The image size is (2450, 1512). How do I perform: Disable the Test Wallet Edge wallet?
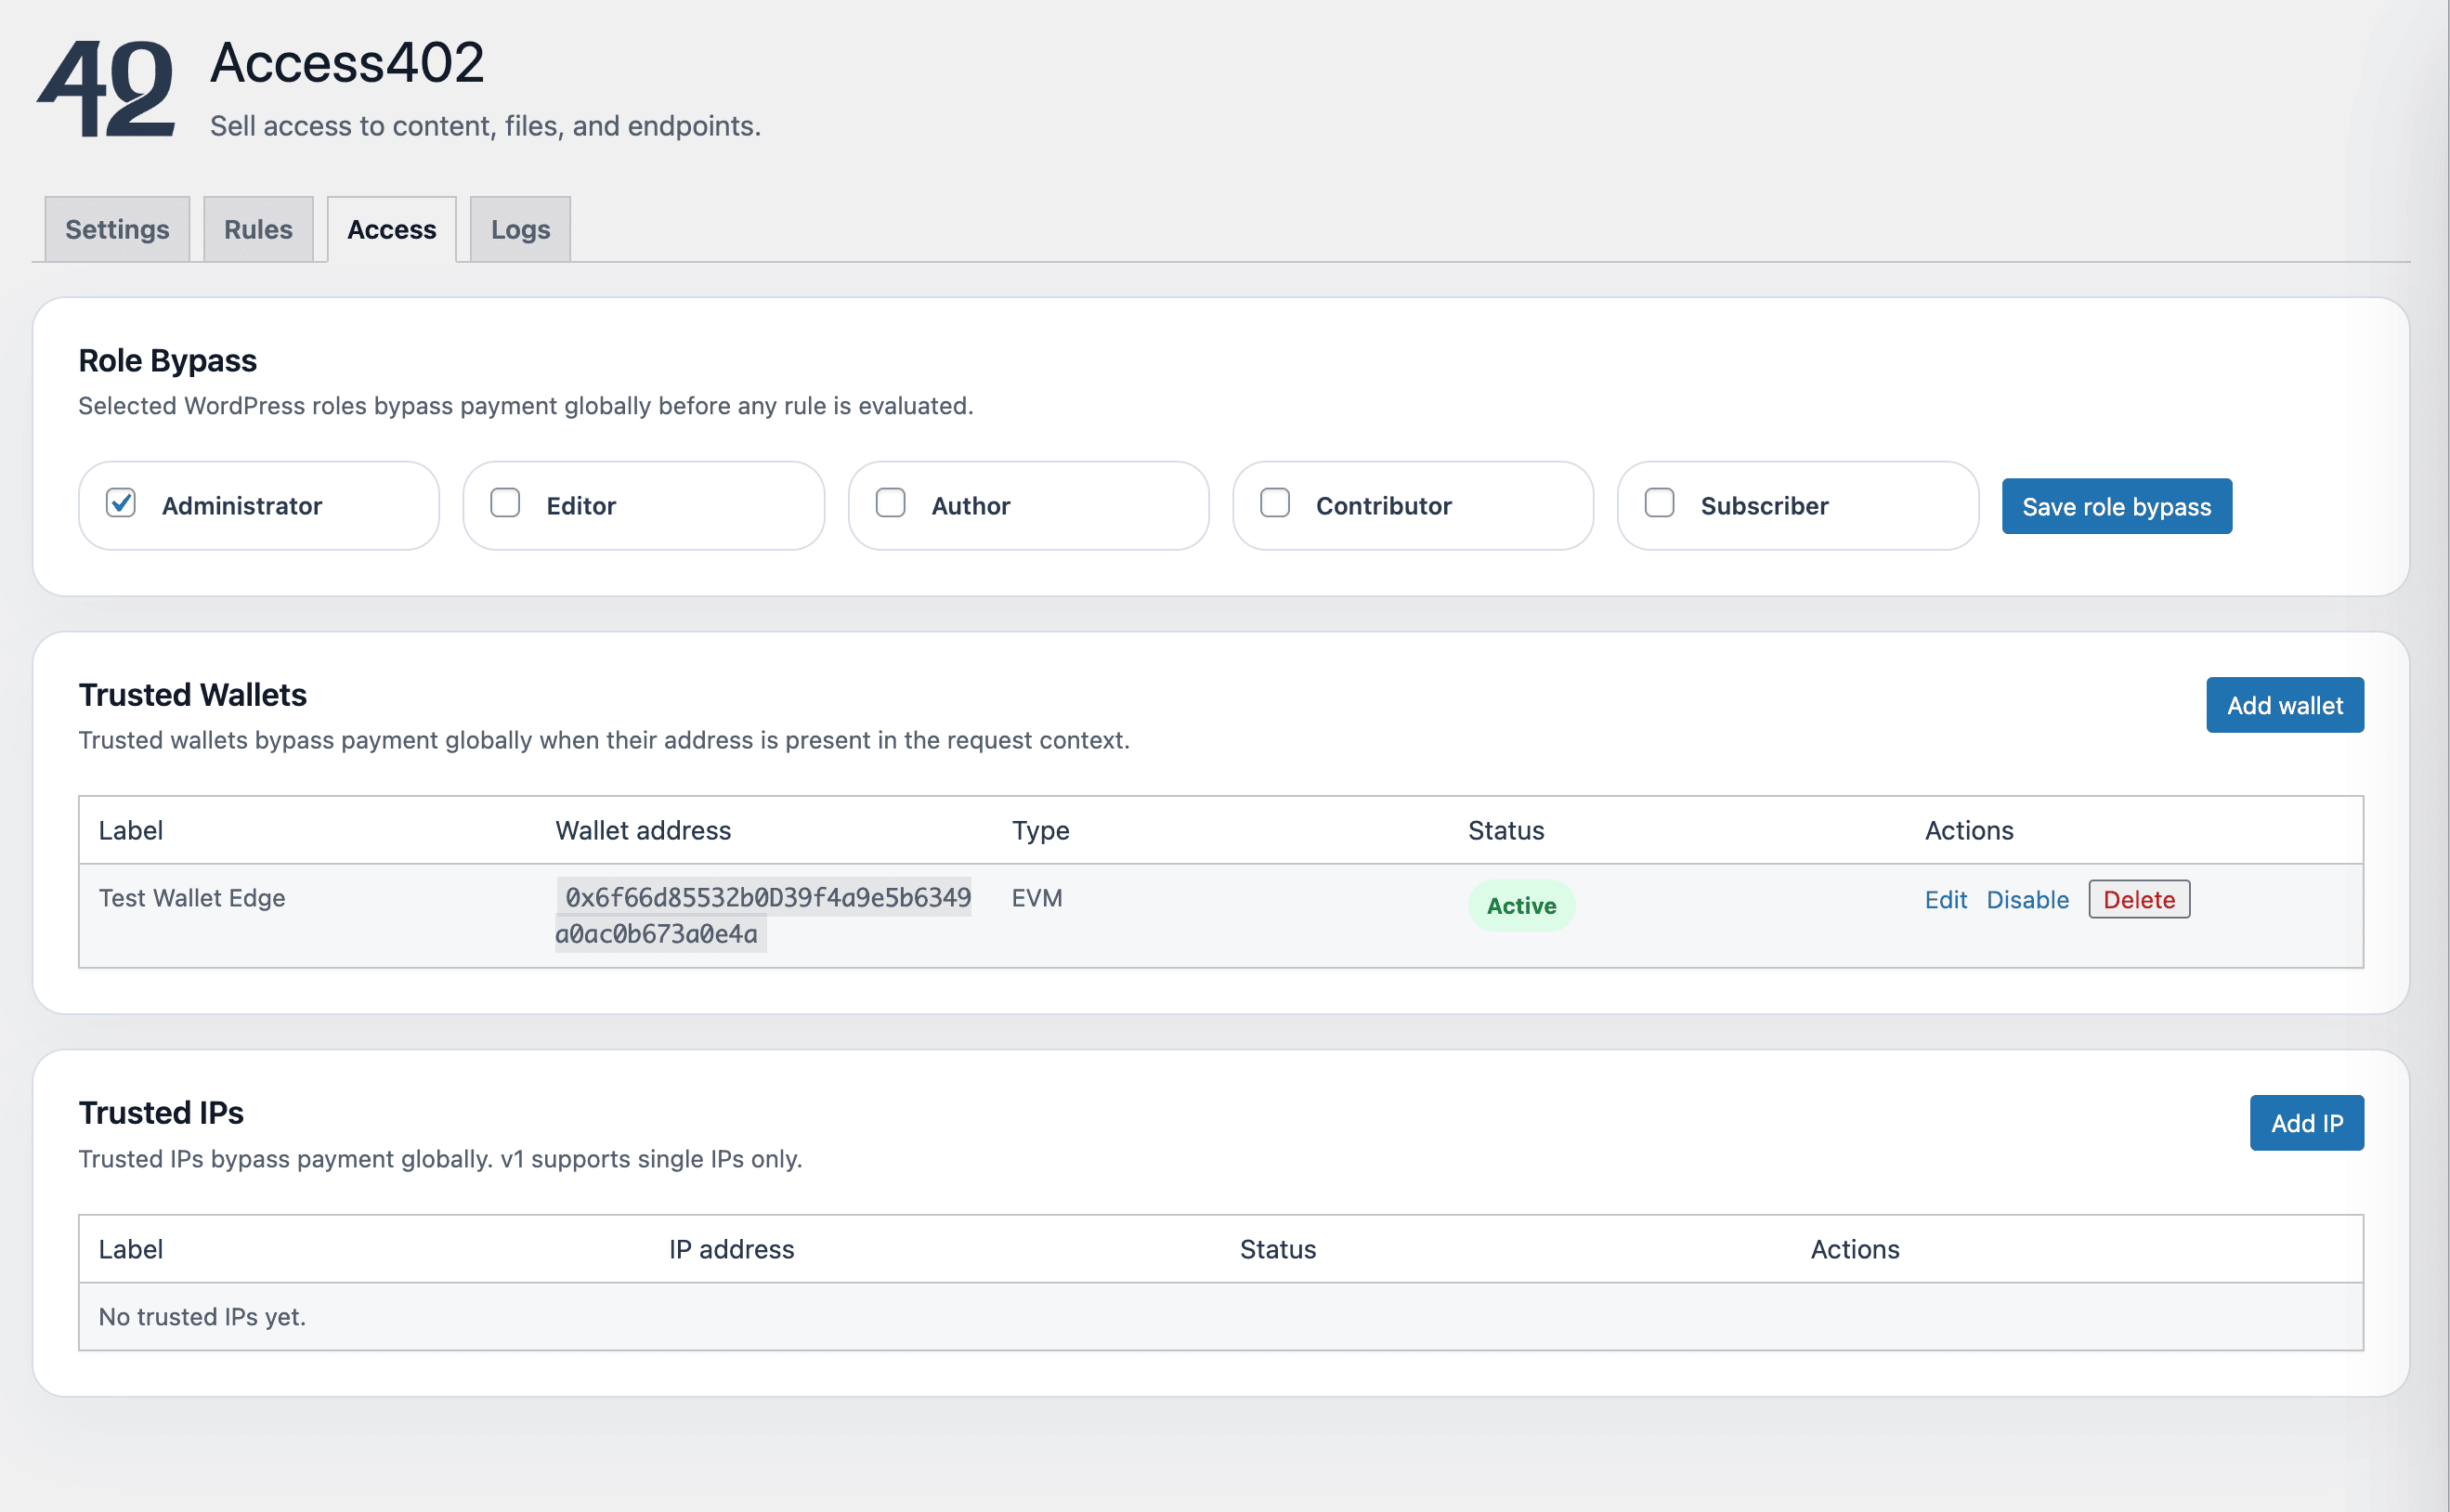pos(2027,900)
